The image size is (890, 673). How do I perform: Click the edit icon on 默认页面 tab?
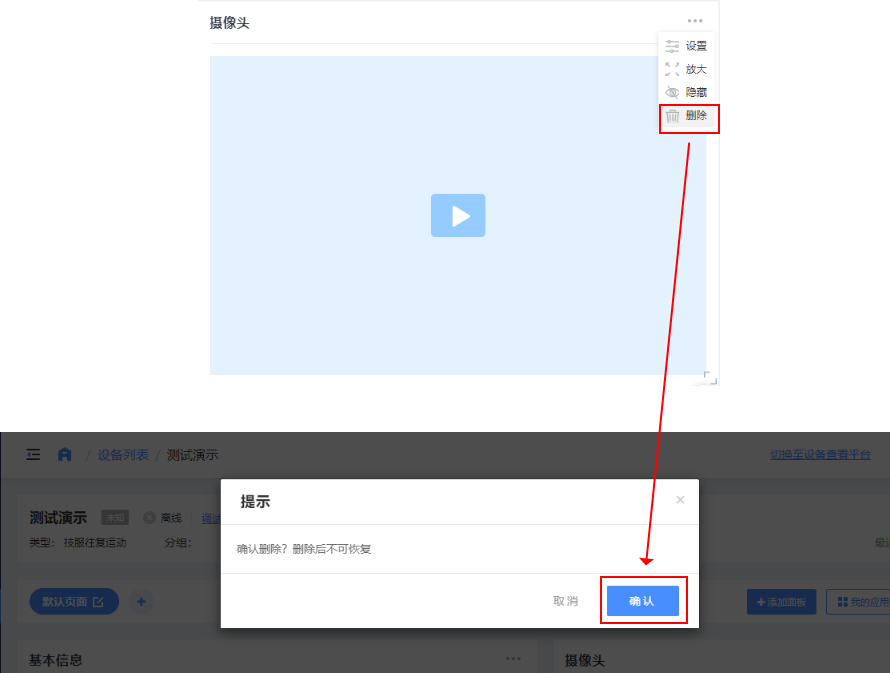tap(98, 602)
